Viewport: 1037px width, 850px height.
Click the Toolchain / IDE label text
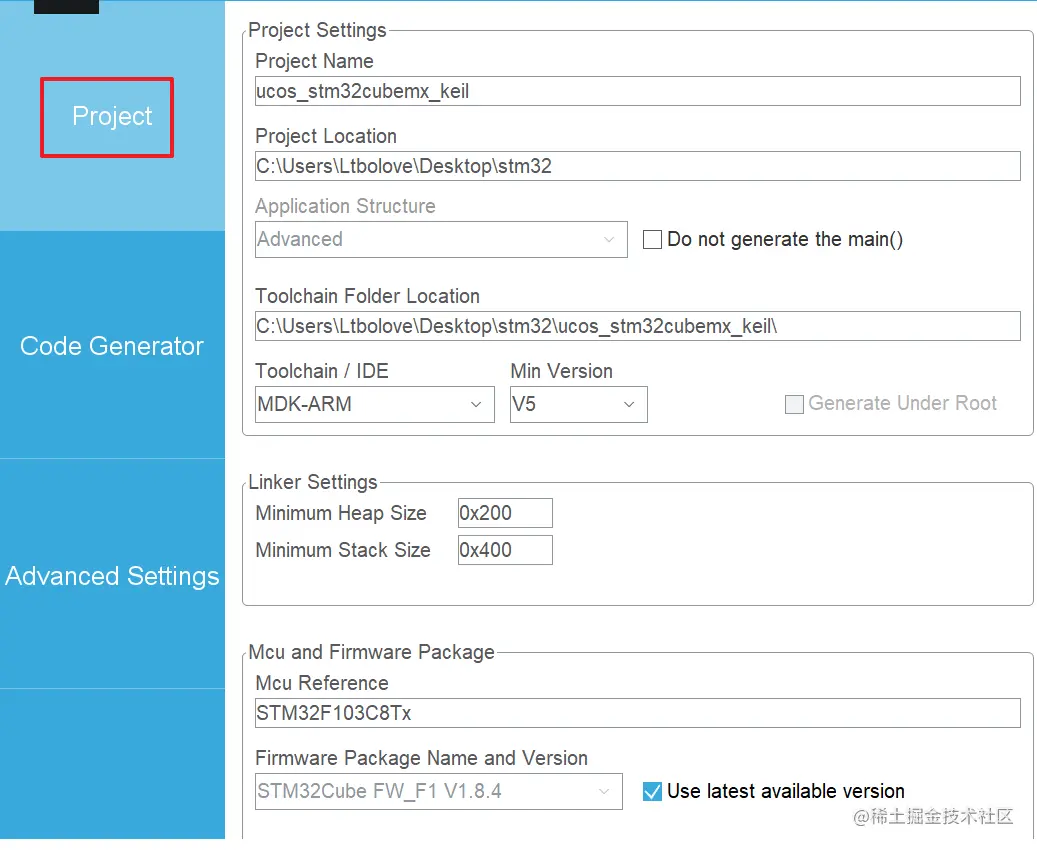point(321,371)
